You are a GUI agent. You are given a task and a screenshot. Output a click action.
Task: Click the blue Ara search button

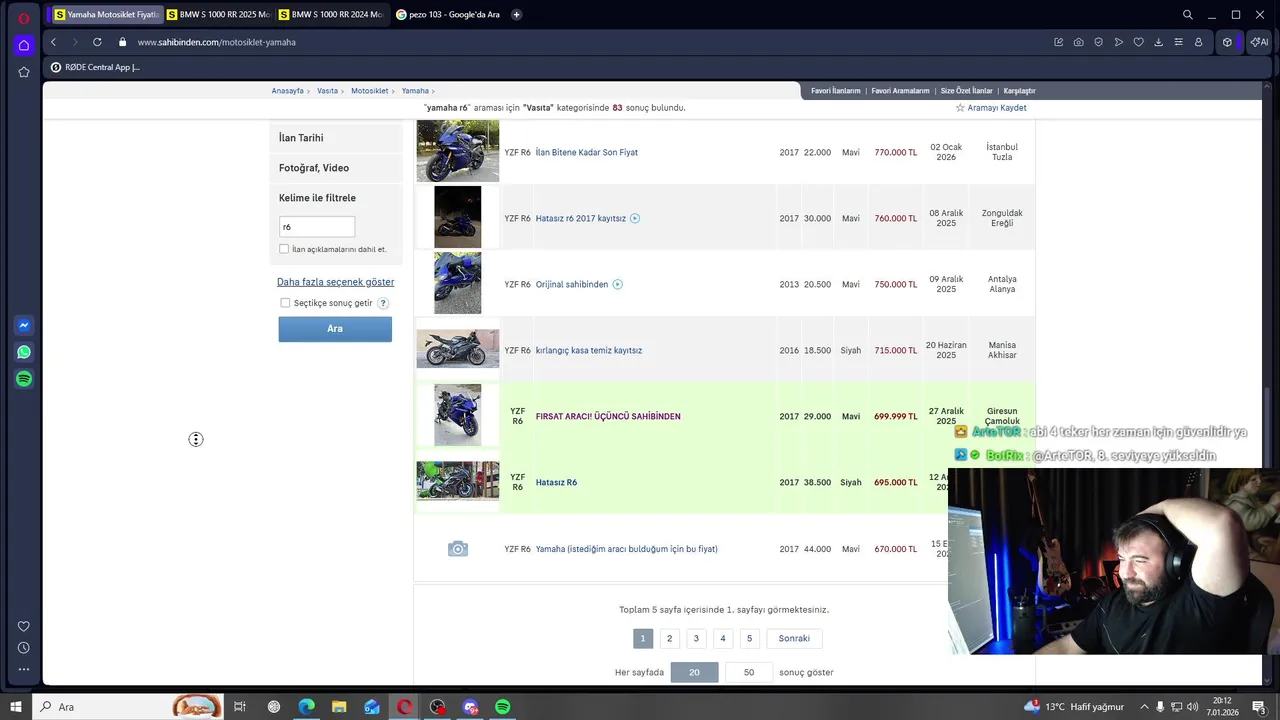click(x=335, y=329)
